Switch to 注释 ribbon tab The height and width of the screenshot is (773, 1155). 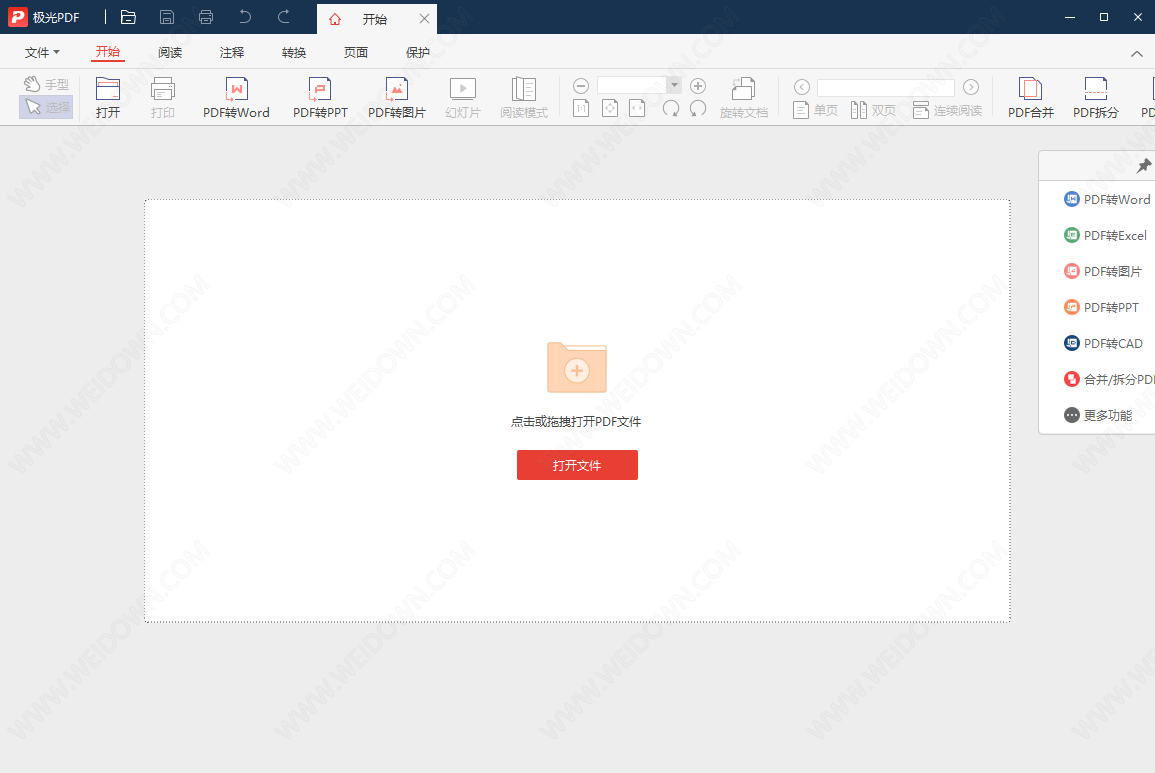(232, 52)
